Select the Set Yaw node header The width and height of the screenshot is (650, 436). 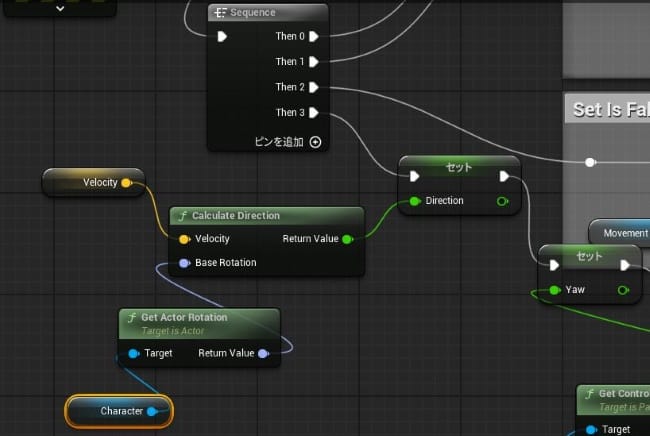point(589,256)
